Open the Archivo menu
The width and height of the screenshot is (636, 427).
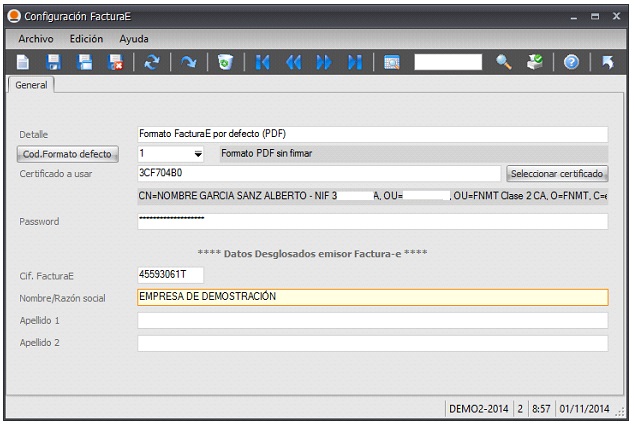click(x=36, y=38)
